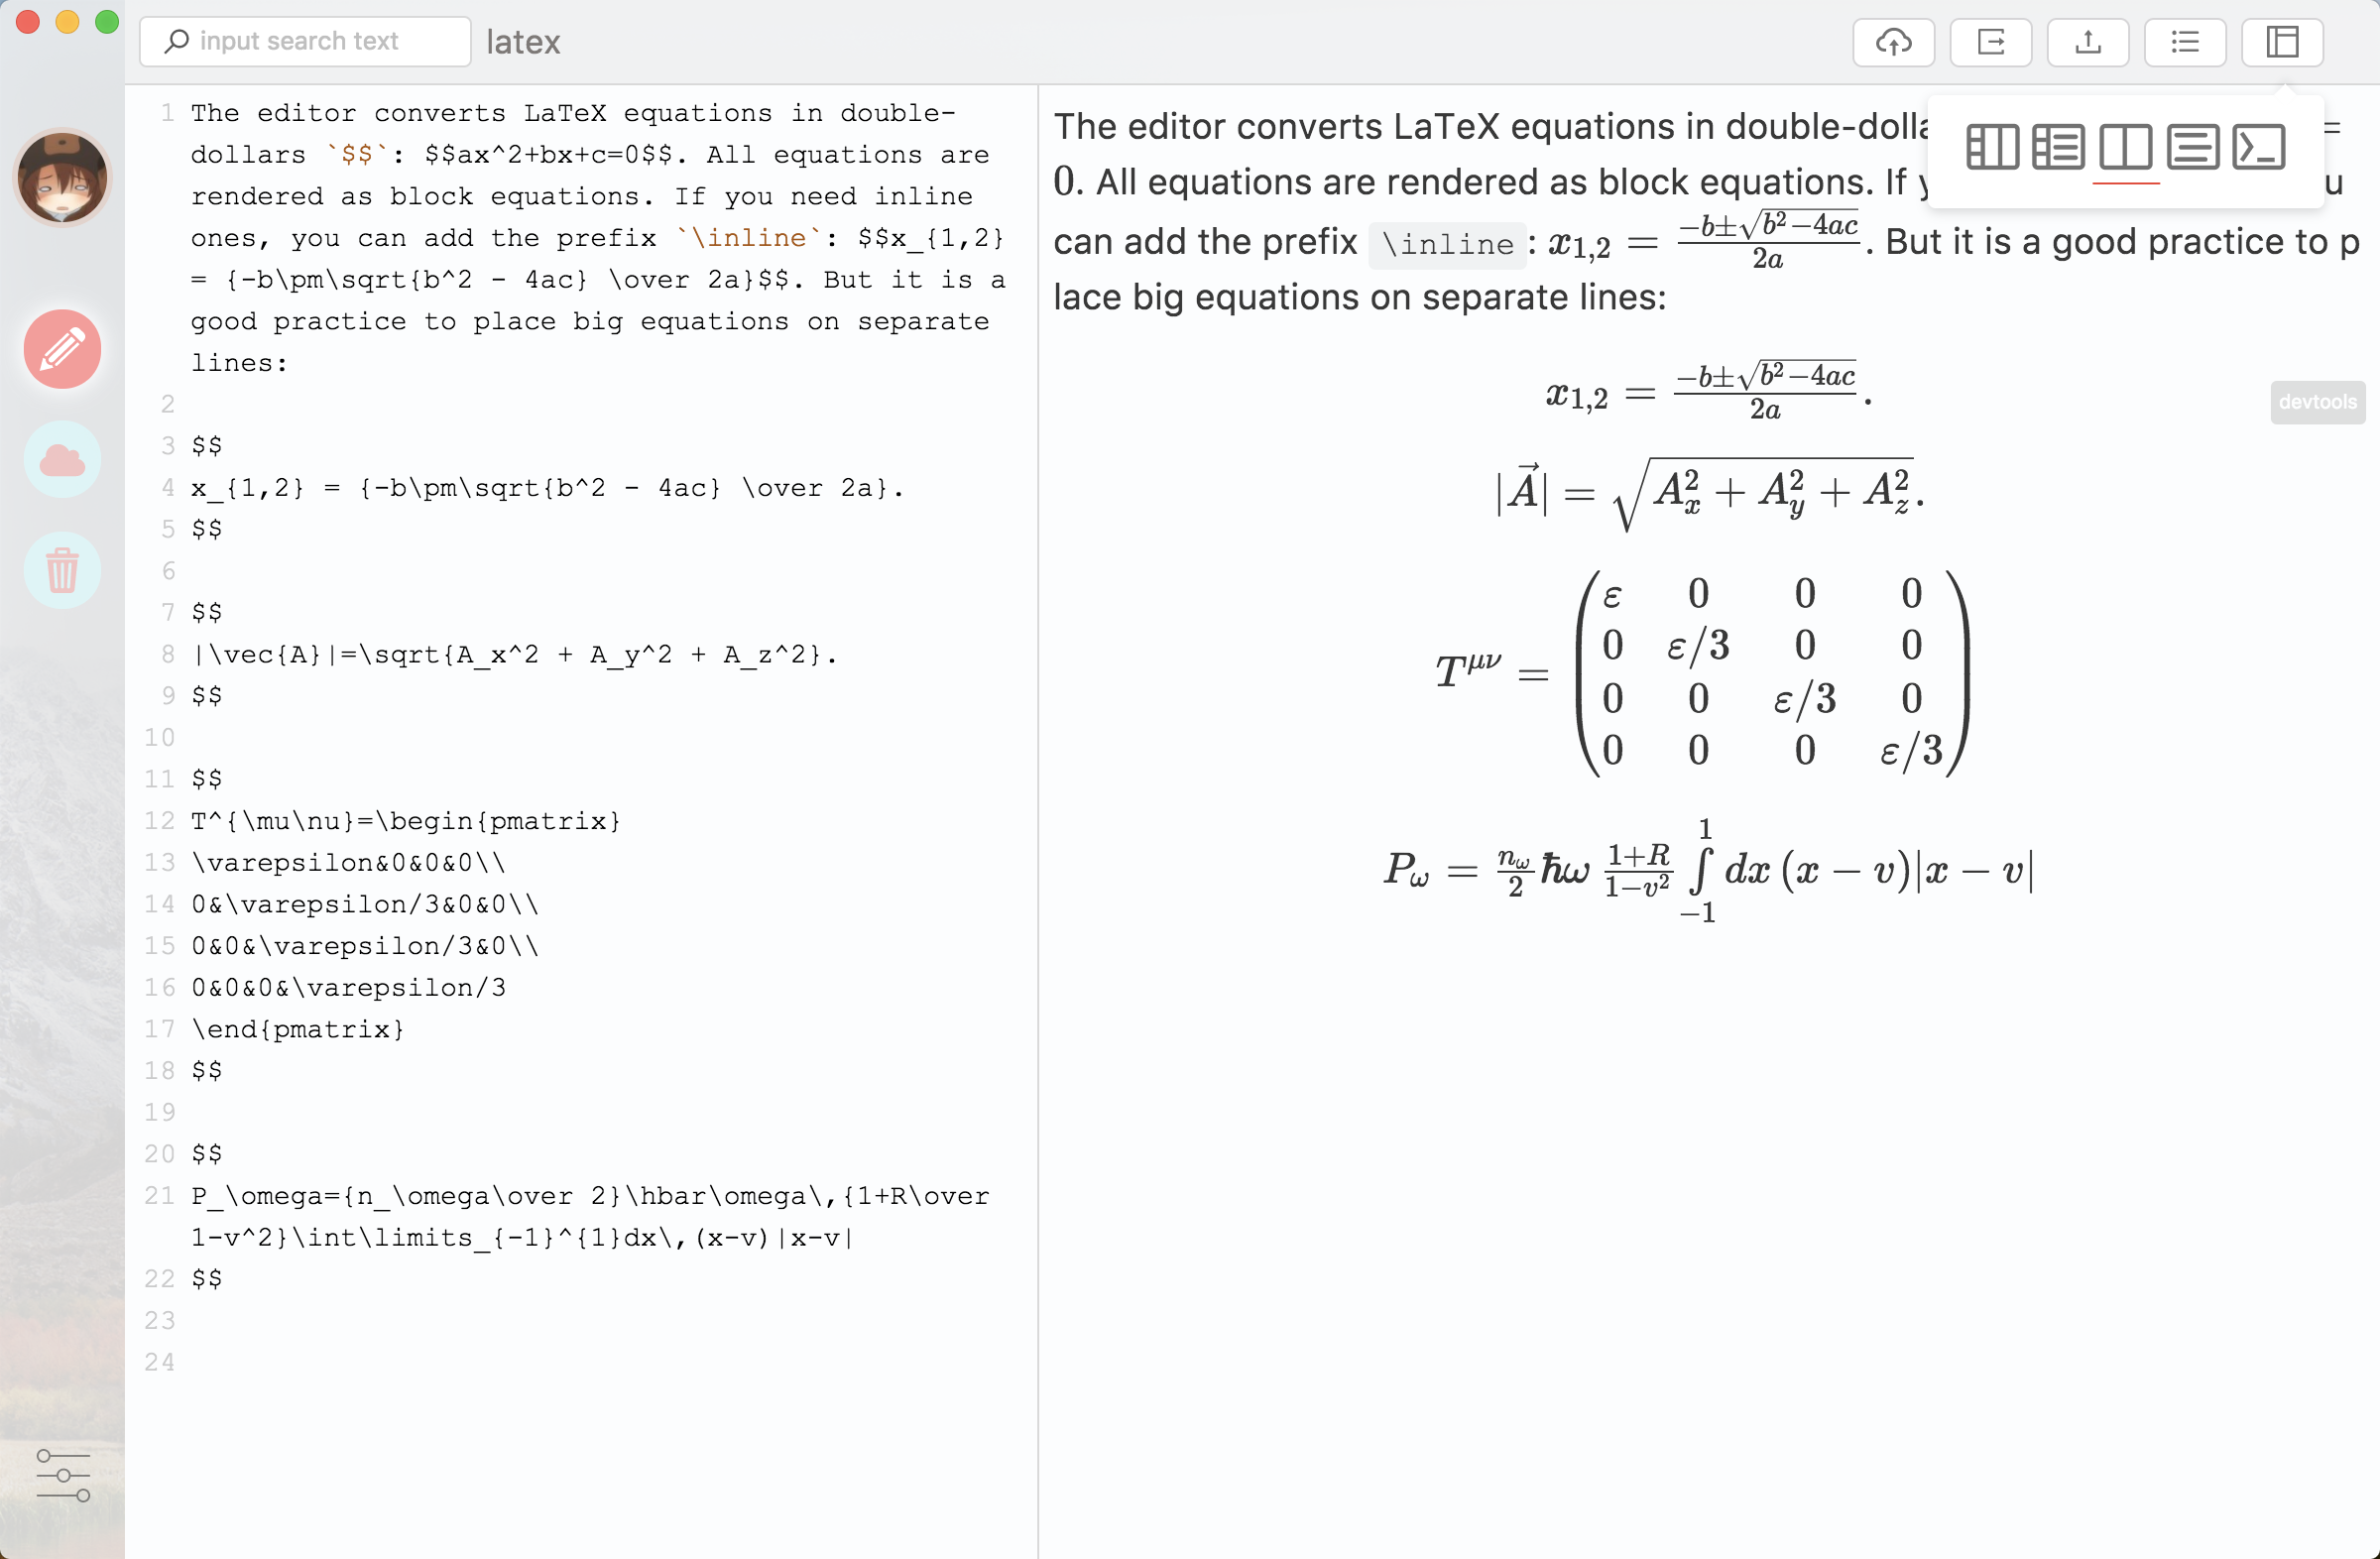Click the share upload arrow button
This screenshot has width=2380, height=1559.
tap(2087, 42)
